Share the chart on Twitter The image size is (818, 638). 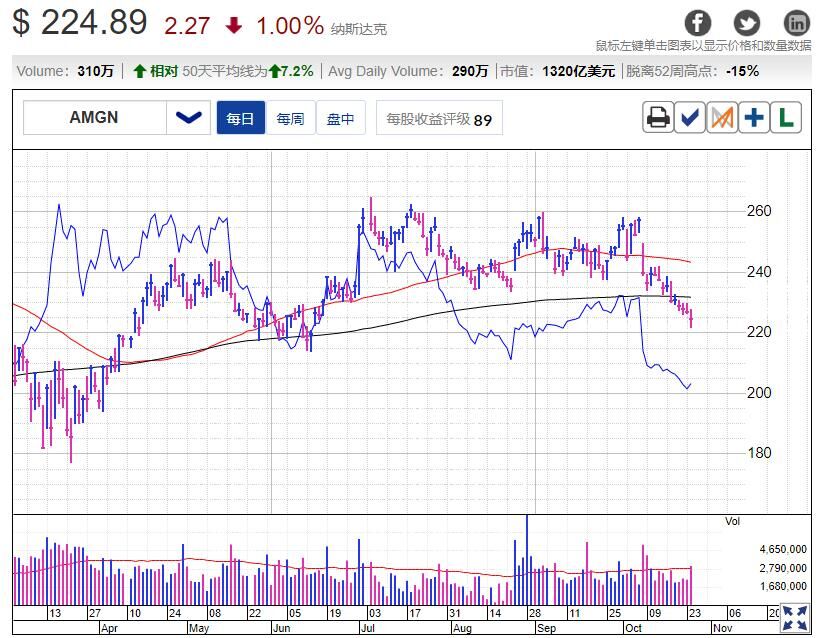click(747, 23)
